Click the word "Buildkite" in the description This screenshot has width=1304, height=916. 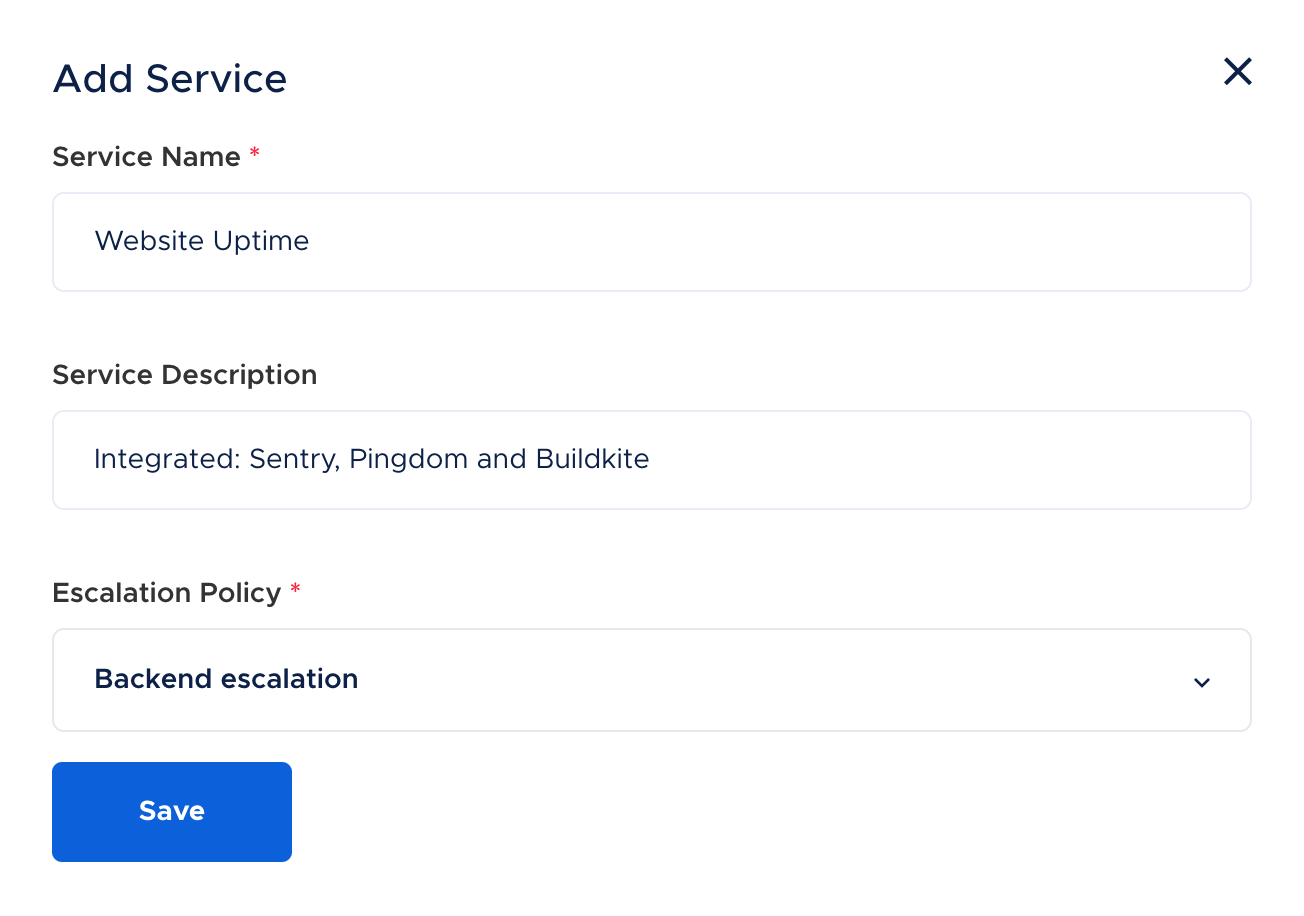tap(592, 459)
